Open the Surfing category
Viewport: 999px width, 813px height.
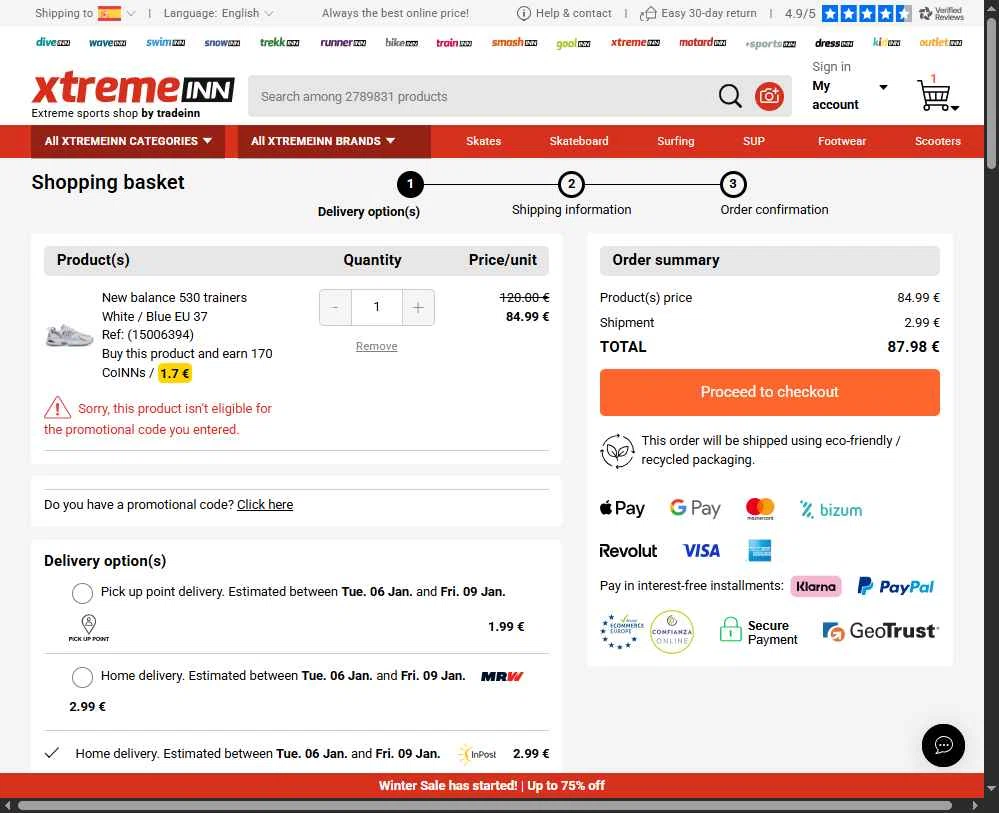click(675, 141)
